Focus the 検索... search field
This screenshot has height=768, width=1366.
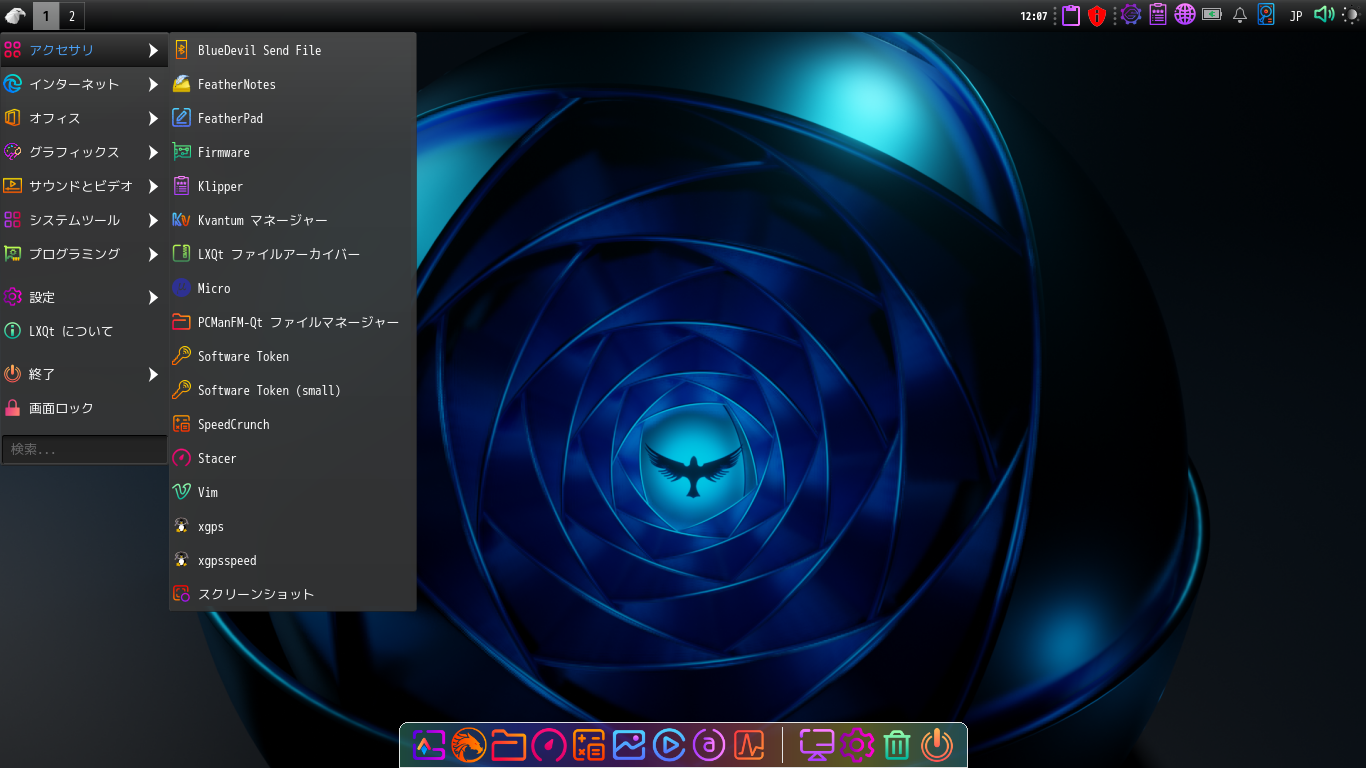tap(84, 450)
